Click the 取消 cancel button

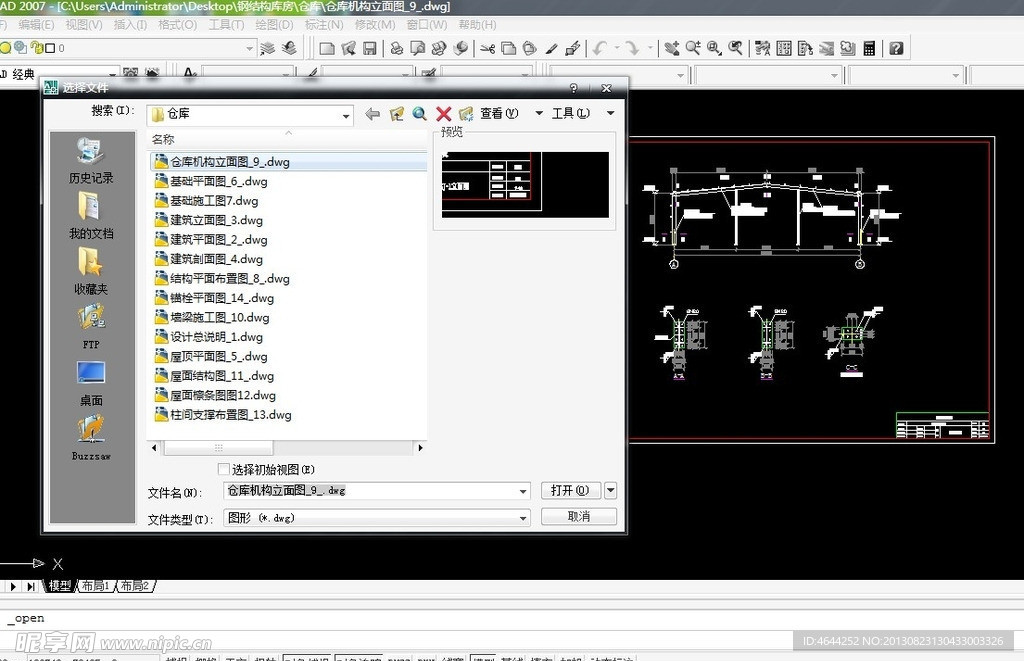point(579,517)
